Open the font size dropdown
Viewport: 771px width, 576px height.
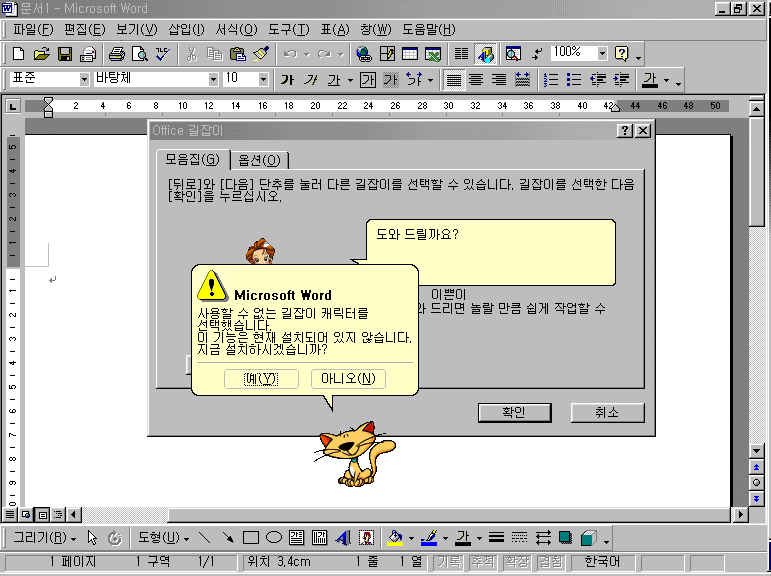coord(263,79)
